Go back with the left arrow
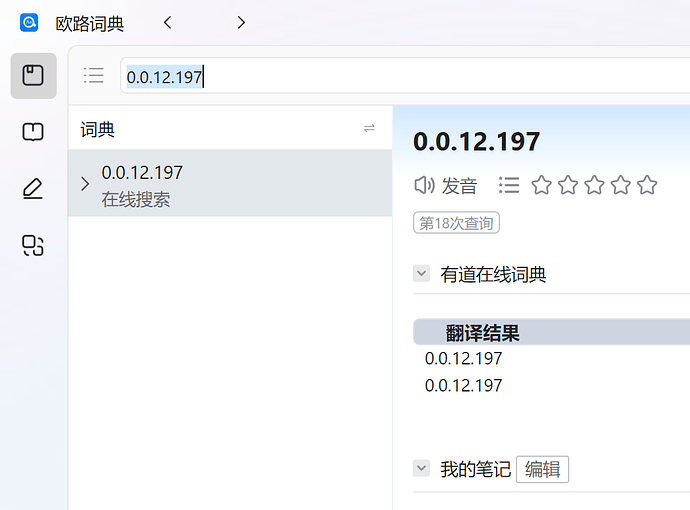Viewport: 690px width, 510px height. click(x=168, y=22)
